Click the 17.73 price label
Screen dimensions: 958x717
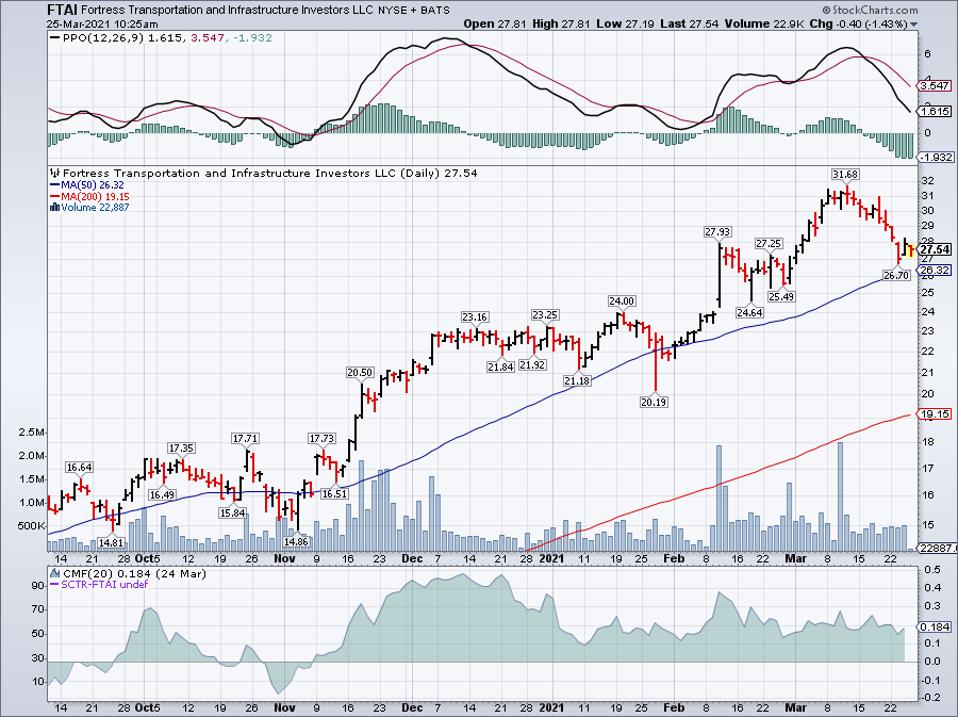point(321,439)
